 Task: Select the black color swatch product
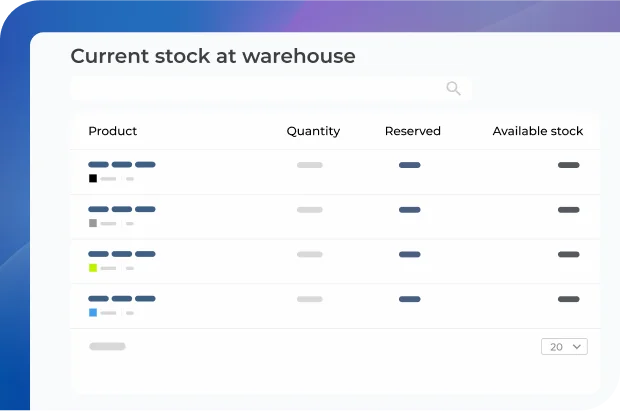(x=93, y=179)
